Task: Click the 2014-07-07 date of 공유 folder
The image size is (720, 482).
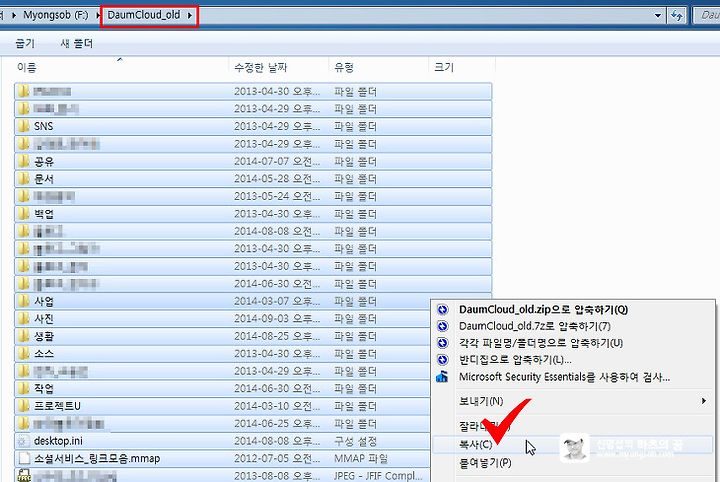Action: [277, 161]
